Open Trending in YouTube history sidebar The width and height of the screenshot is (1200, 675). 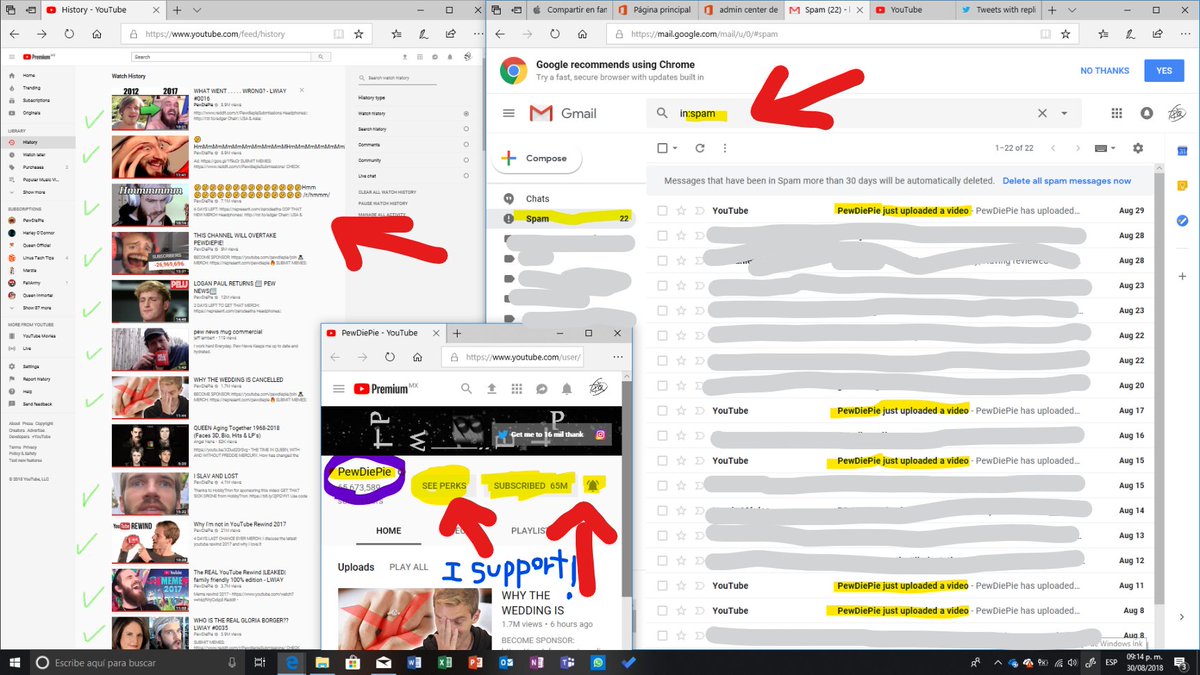click(x=32, y=88)
